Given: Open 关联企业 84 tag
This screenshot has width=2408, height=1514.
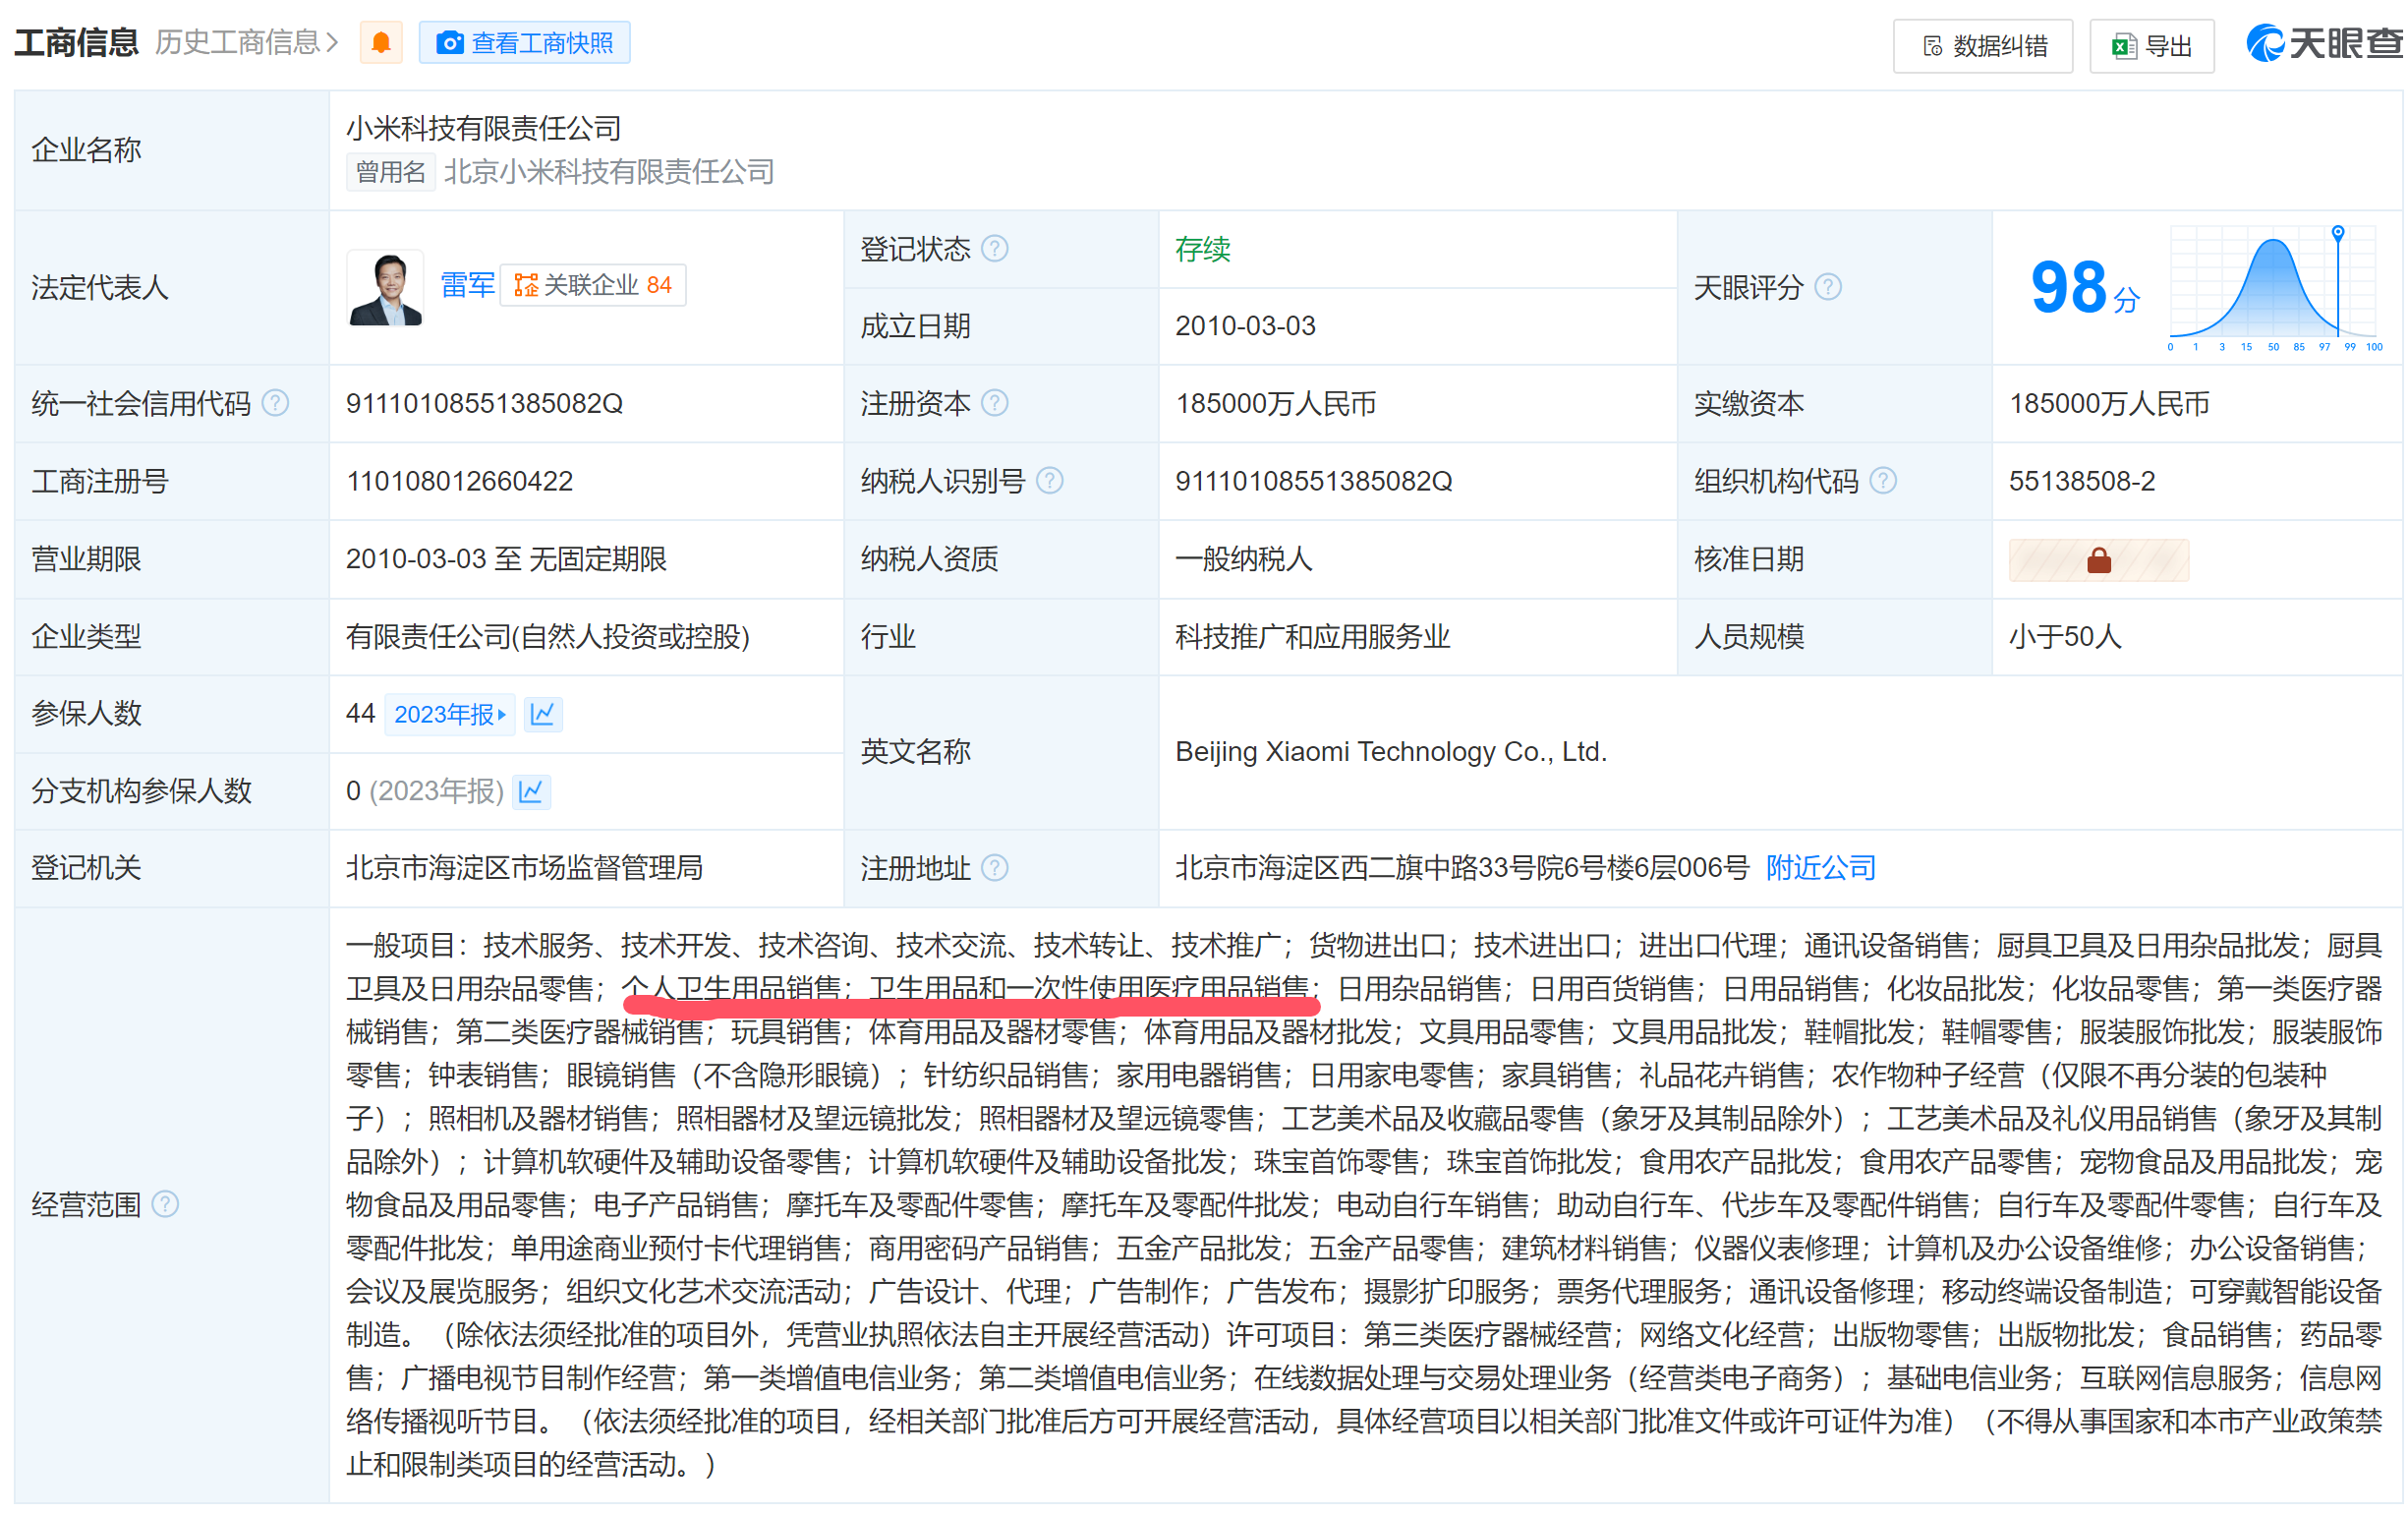Looking at the screenshot, I should click(593, 286).
